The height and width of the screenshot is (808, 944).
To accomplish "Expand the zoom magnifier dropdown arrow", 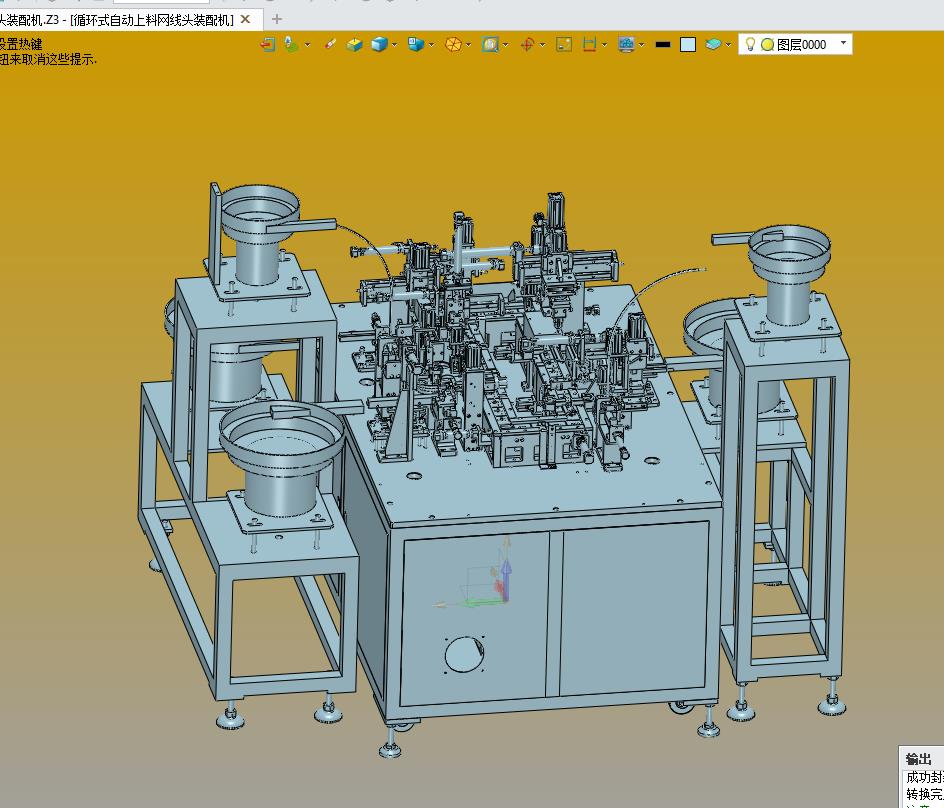I will 506,45.
